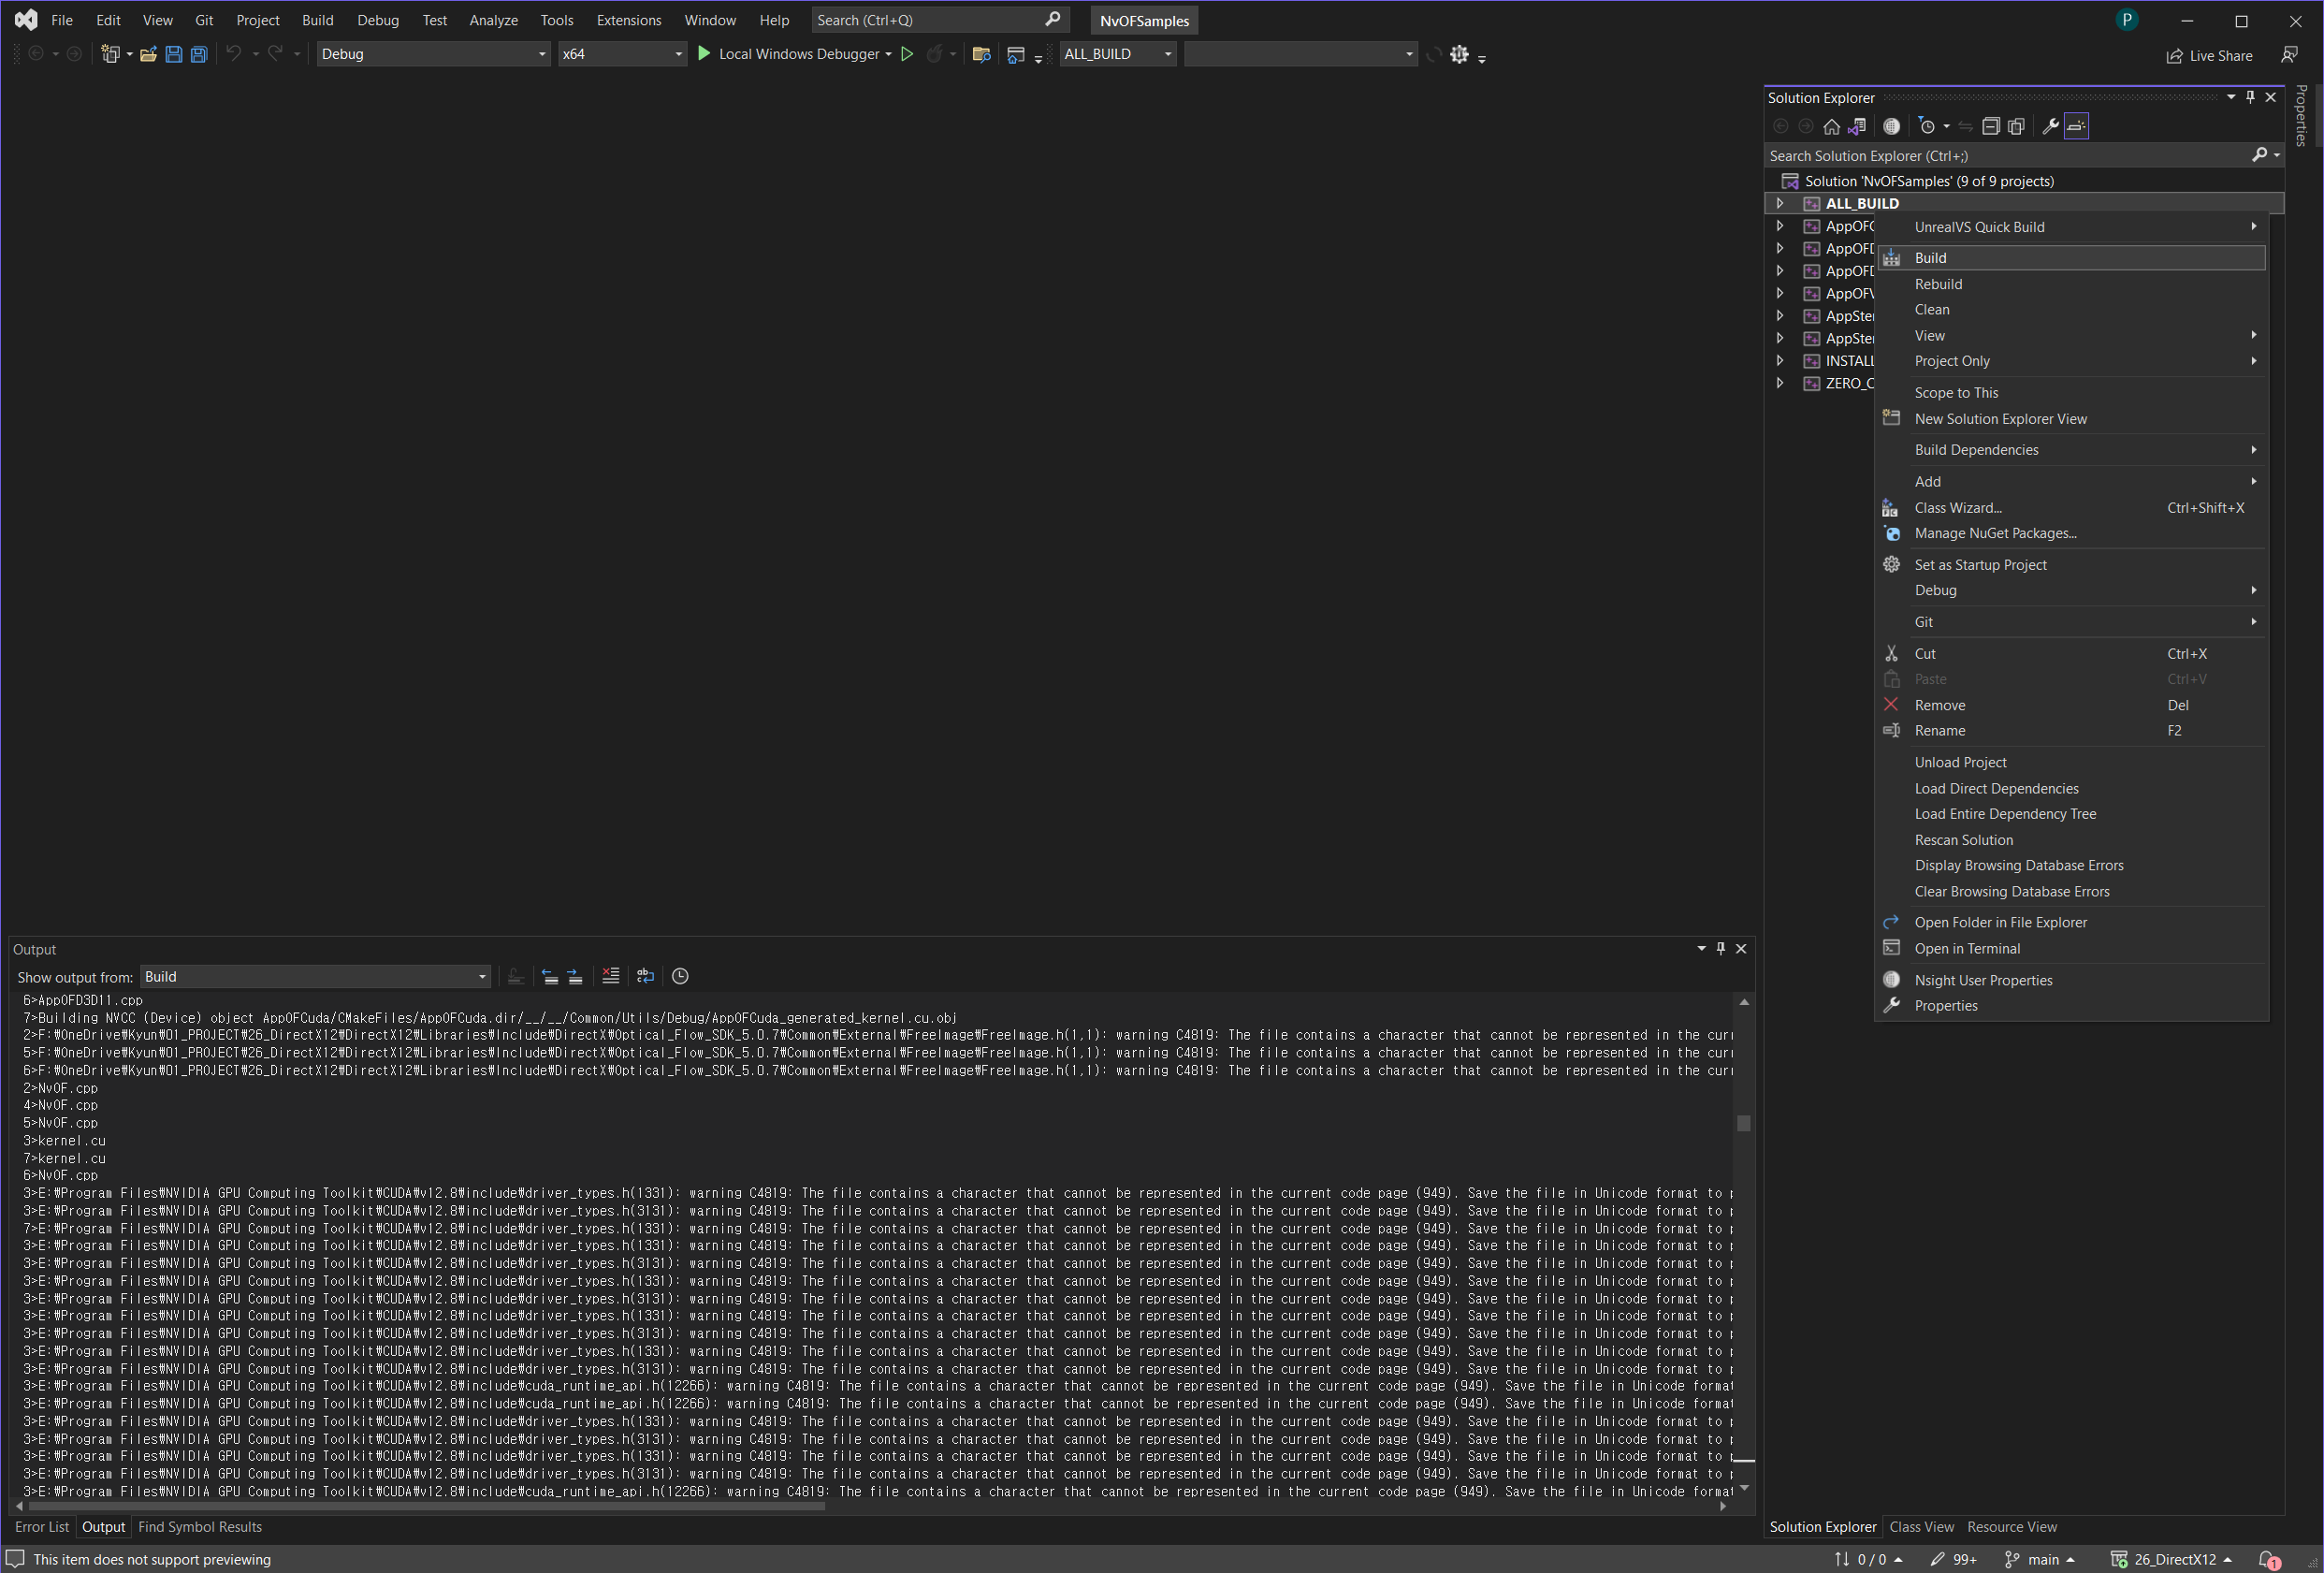Click the Search Solution Explorer field
The image size is (2324, 1573).
[2005, 156]
